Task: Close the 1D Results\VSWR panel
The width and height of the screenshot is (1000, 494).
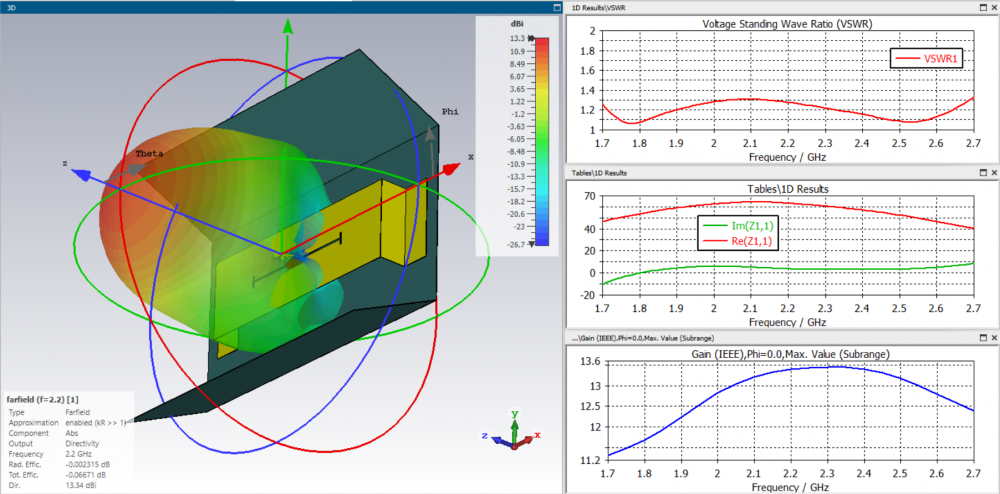Action: coord(994,7)
